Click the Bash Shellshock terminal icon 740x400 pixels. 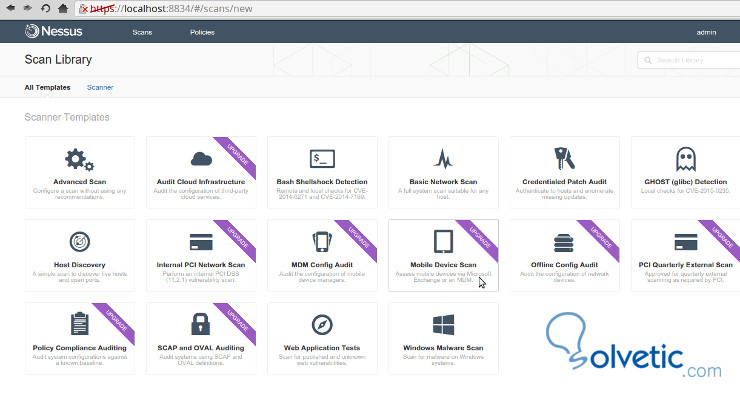tap(322, 159)
